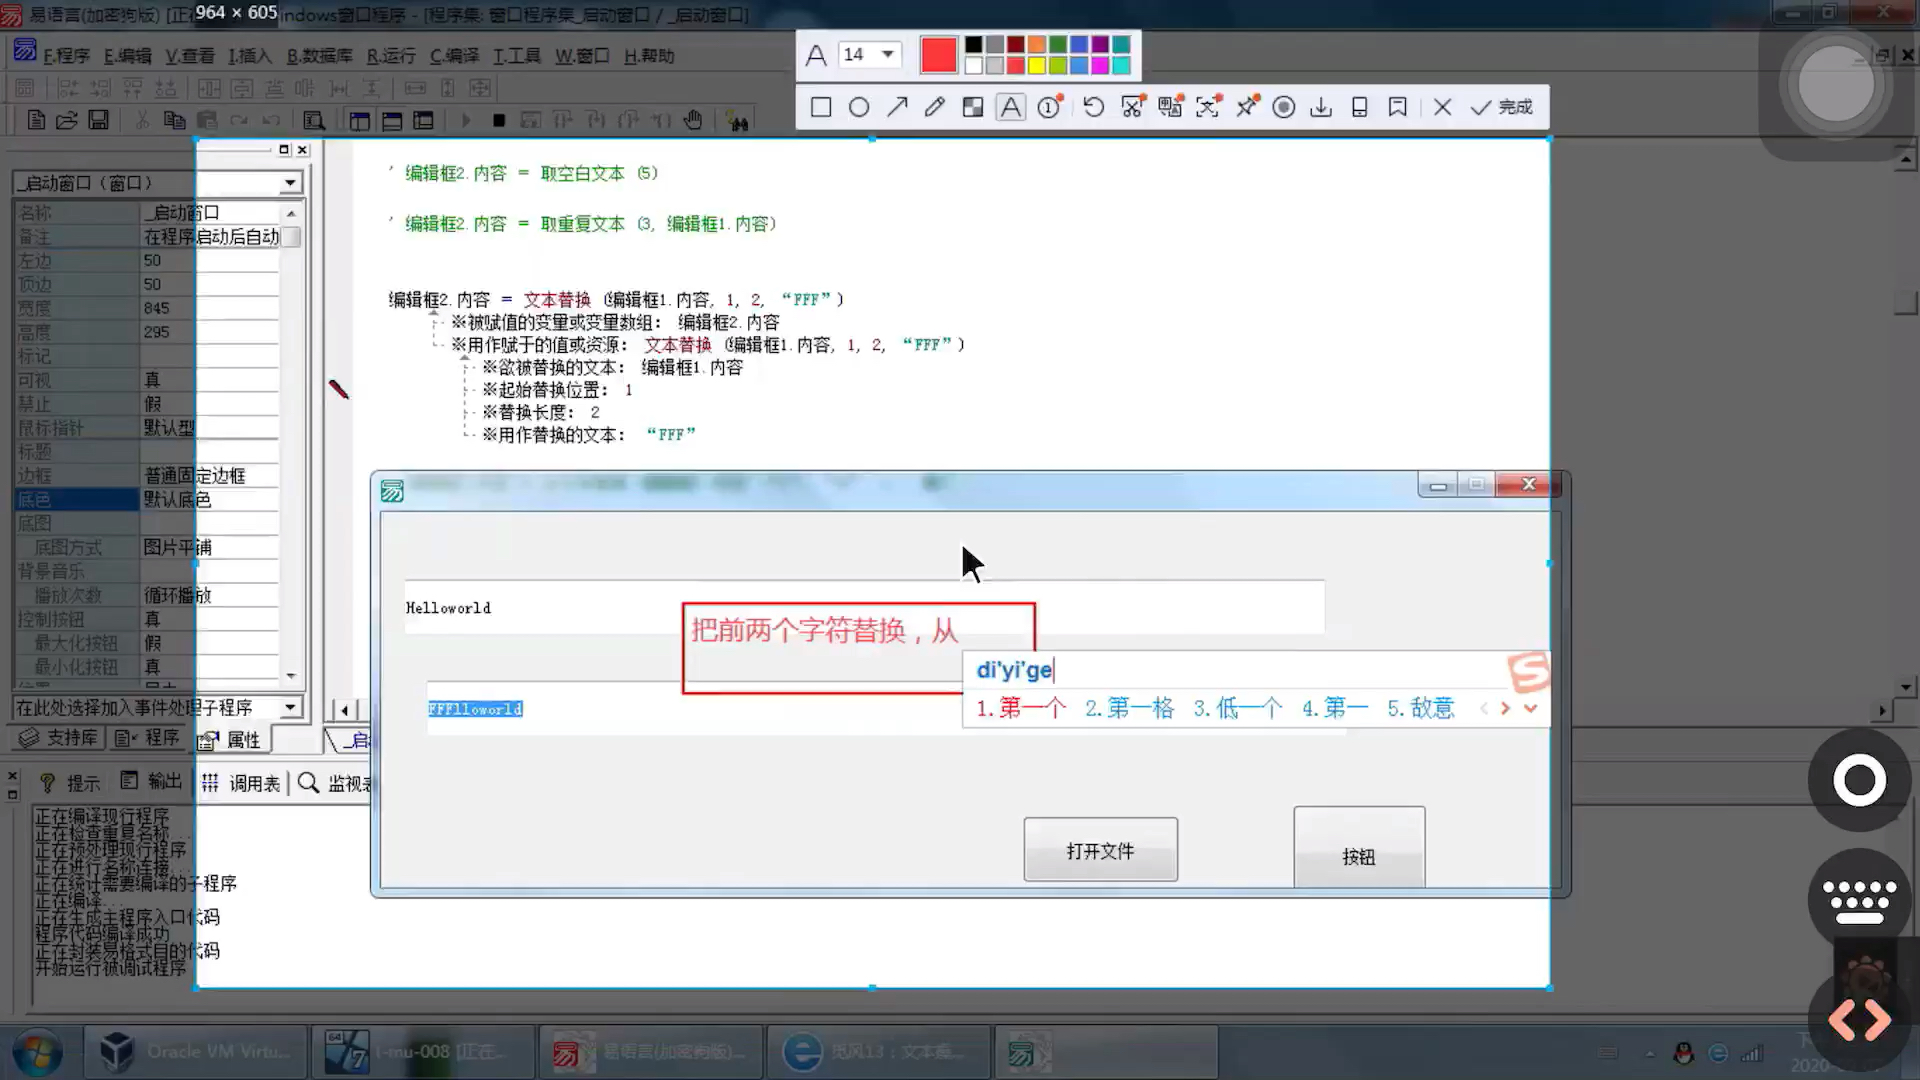Open the font size 14 dropdown
The height and width of the screenshot is (1080, 1920).
click(x=887, y=54)
